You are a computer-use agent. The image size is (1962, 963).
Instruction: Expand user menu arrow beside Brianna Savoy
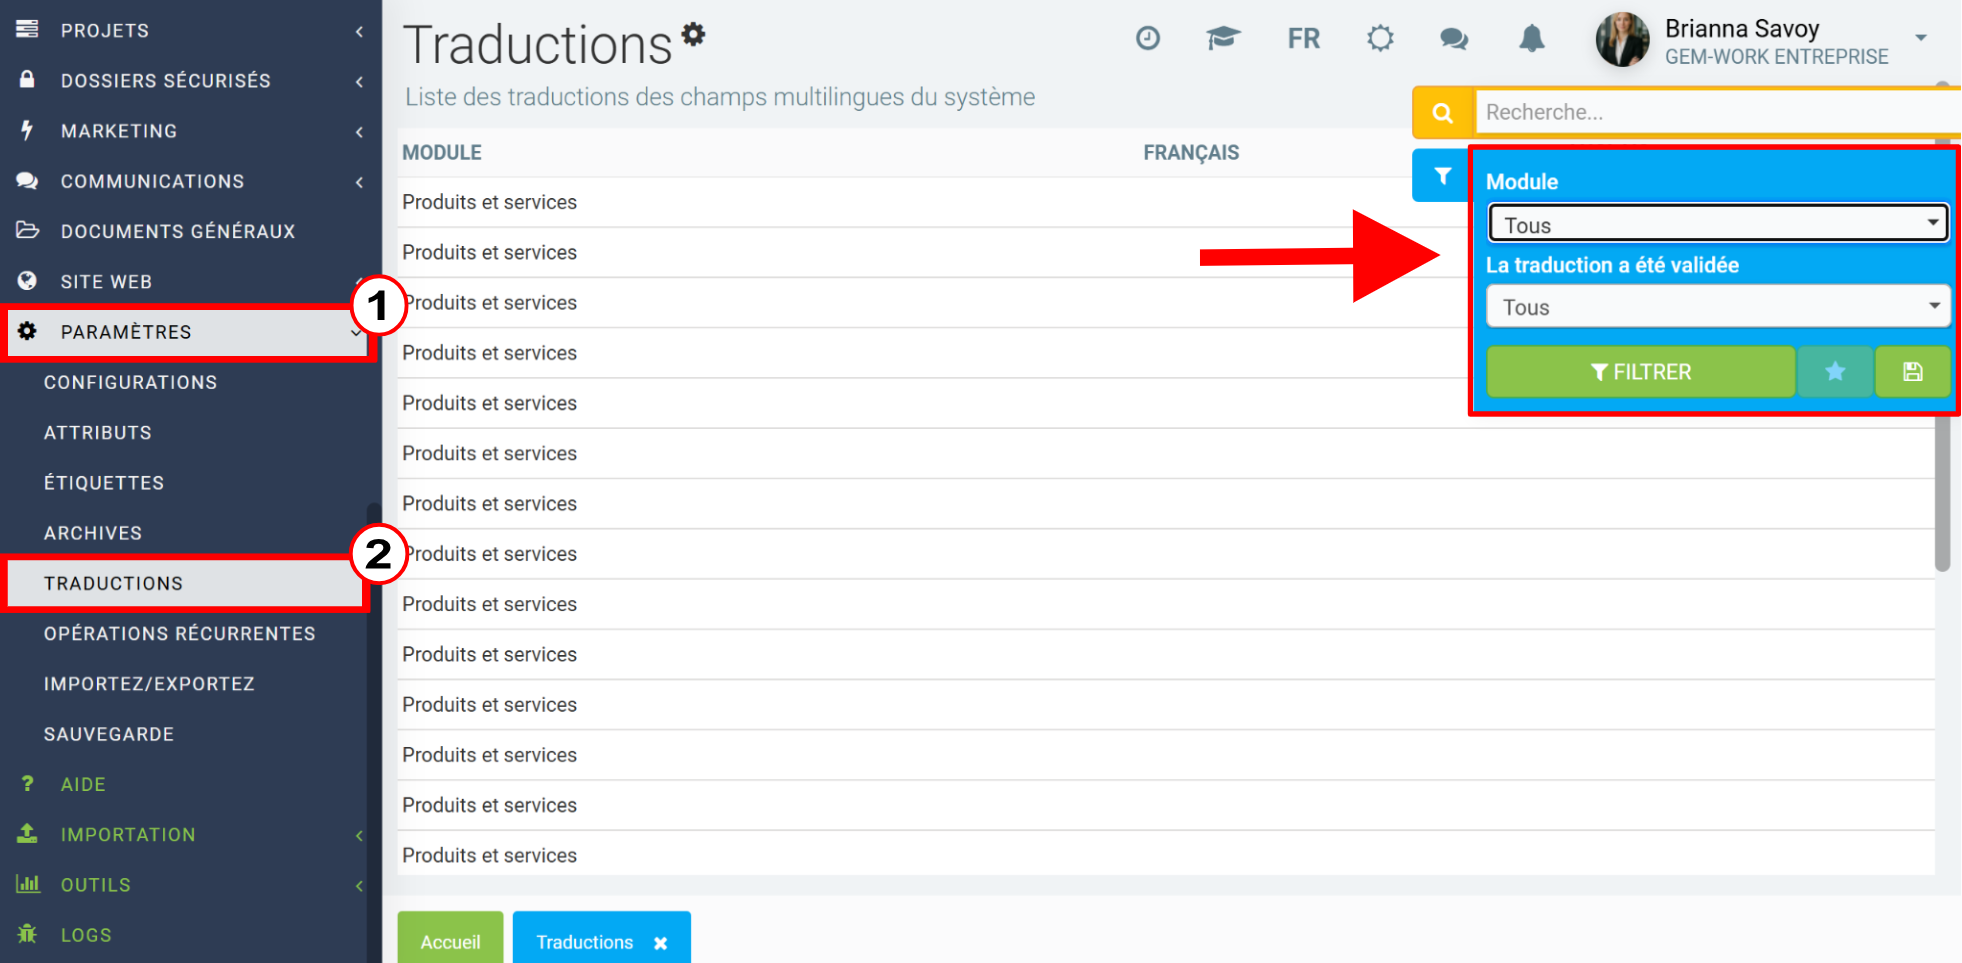(1921, 38)
